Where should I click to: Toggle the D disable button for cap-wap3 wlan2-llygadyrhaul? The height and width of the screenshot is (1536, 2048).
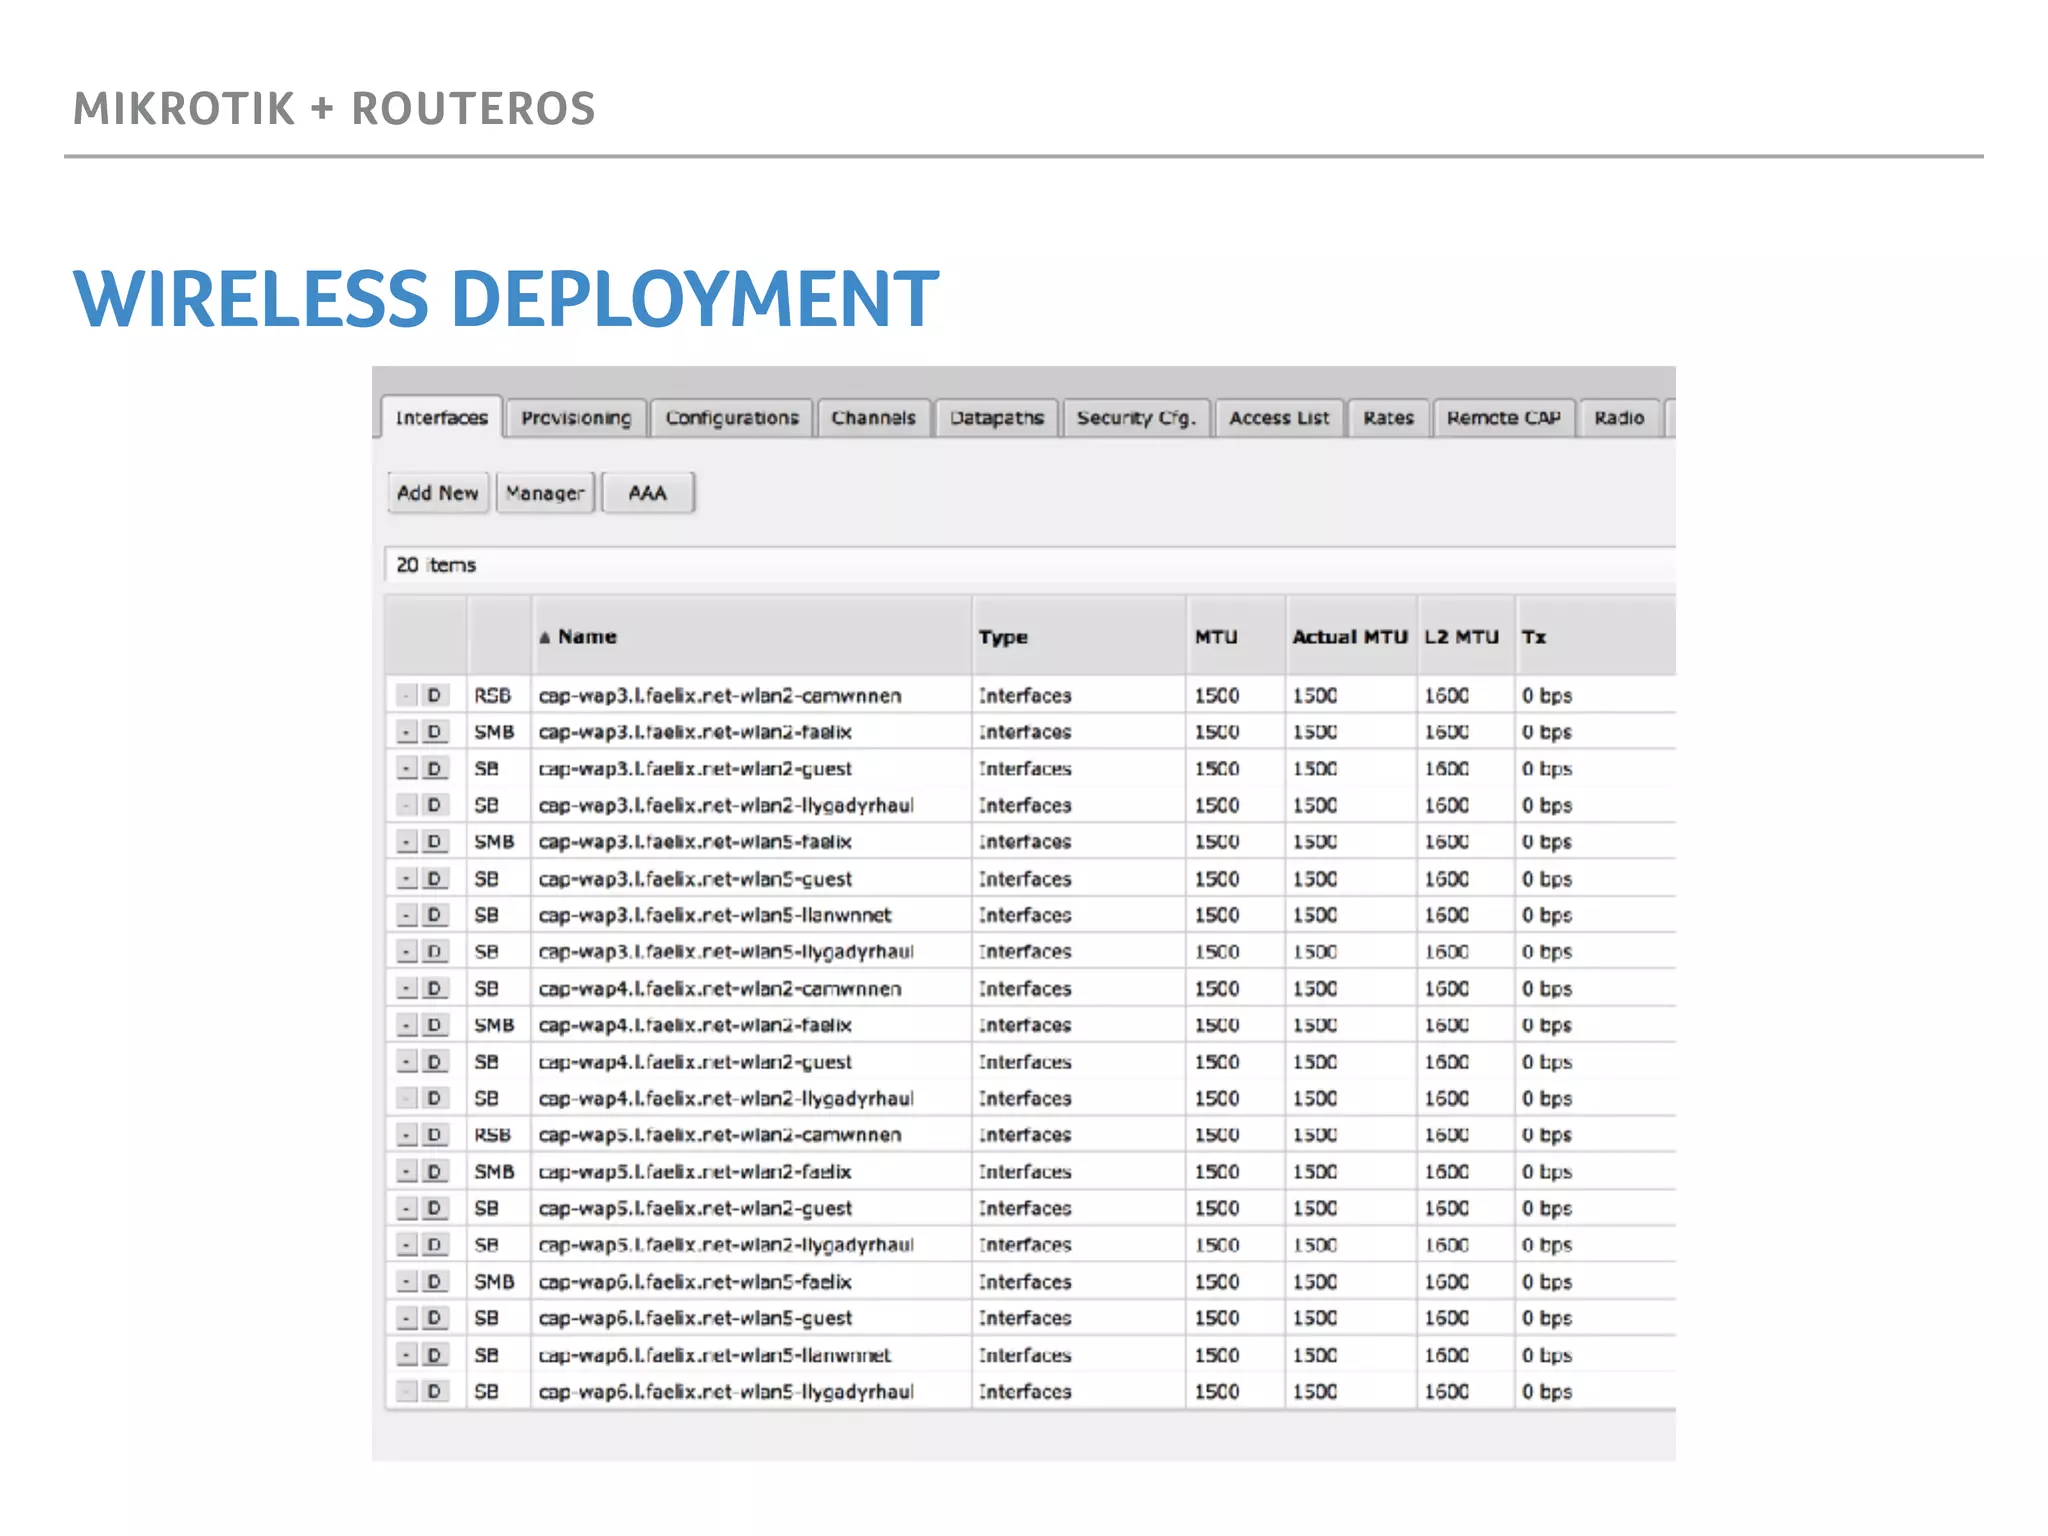pos(434,805)
